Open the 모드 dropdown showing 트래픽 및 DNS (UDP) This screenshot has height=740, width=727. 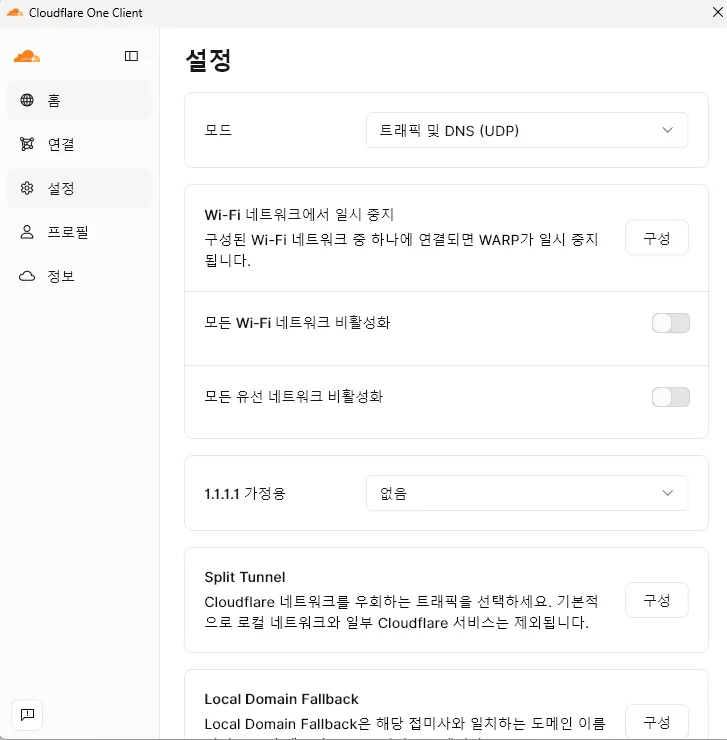pos(527,130)
